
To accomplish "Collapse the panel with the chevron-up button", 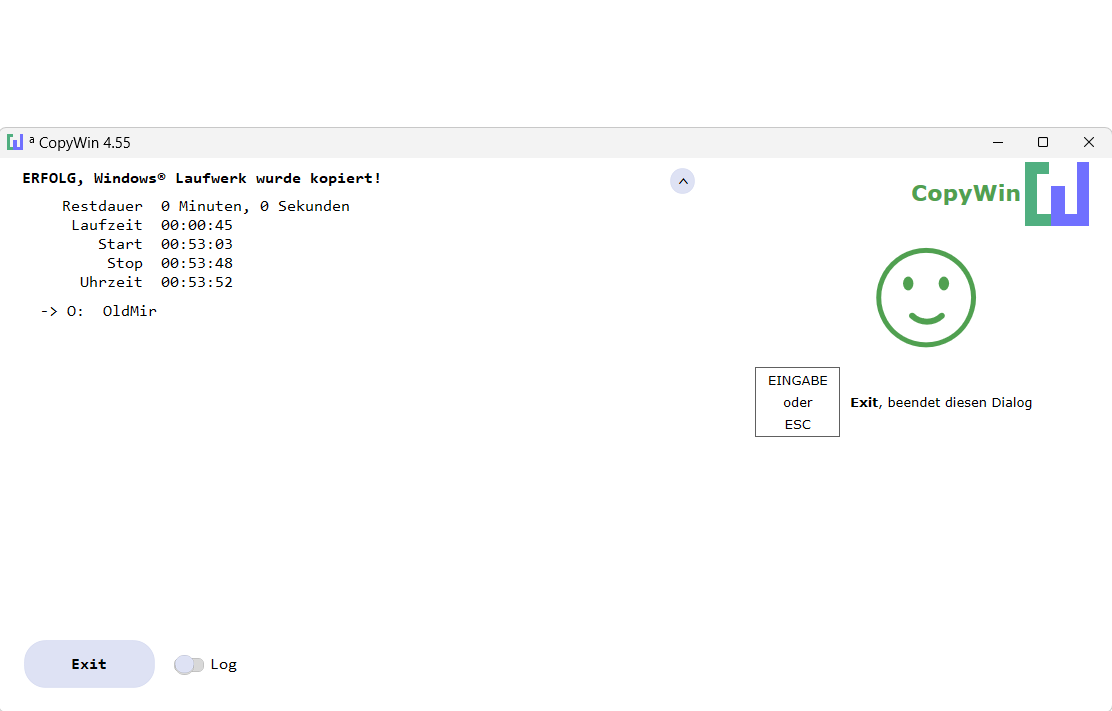I will point(682,181).
